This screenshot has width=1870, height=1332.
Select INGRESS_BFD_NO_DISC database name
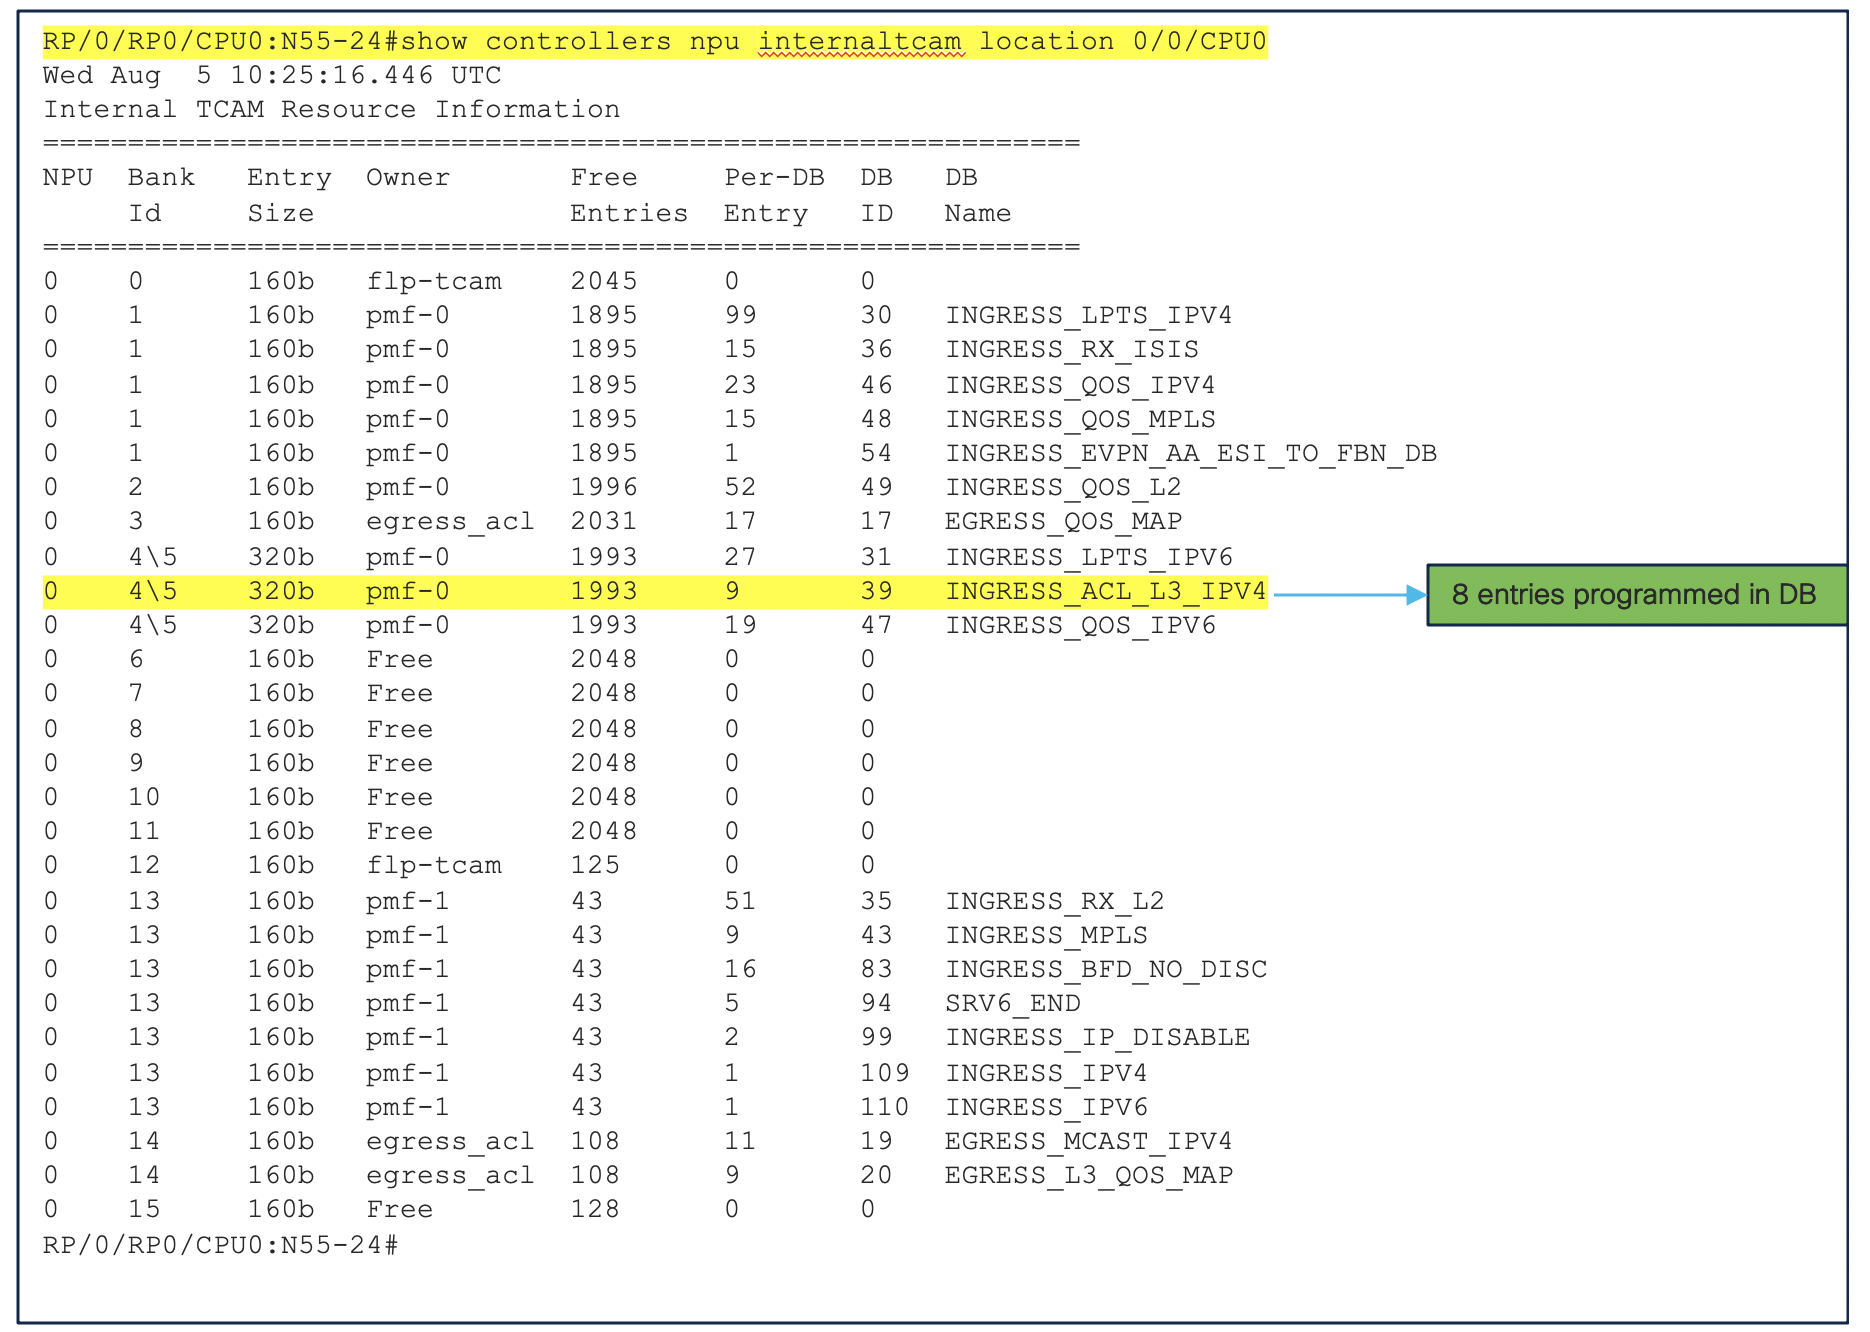pyautogui.click(x=1106, y=970)
